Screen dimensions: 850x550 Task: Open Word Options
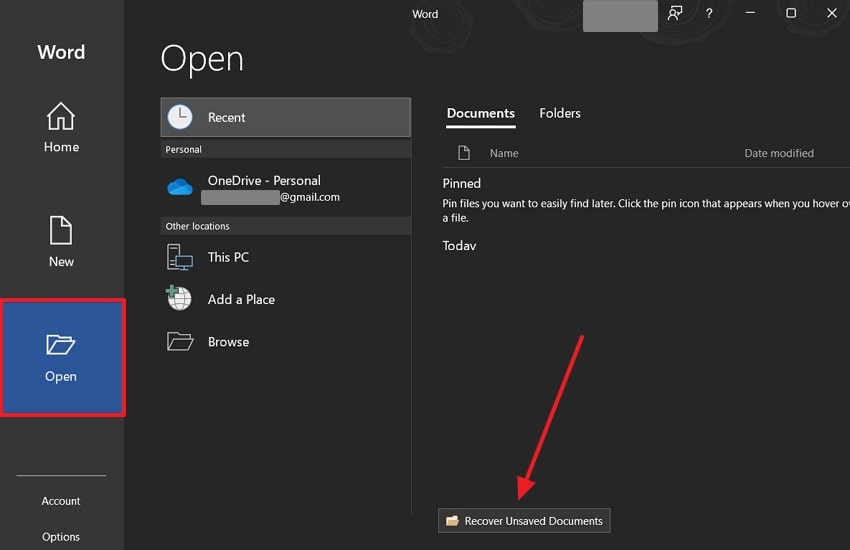click(x=61, y=536)
